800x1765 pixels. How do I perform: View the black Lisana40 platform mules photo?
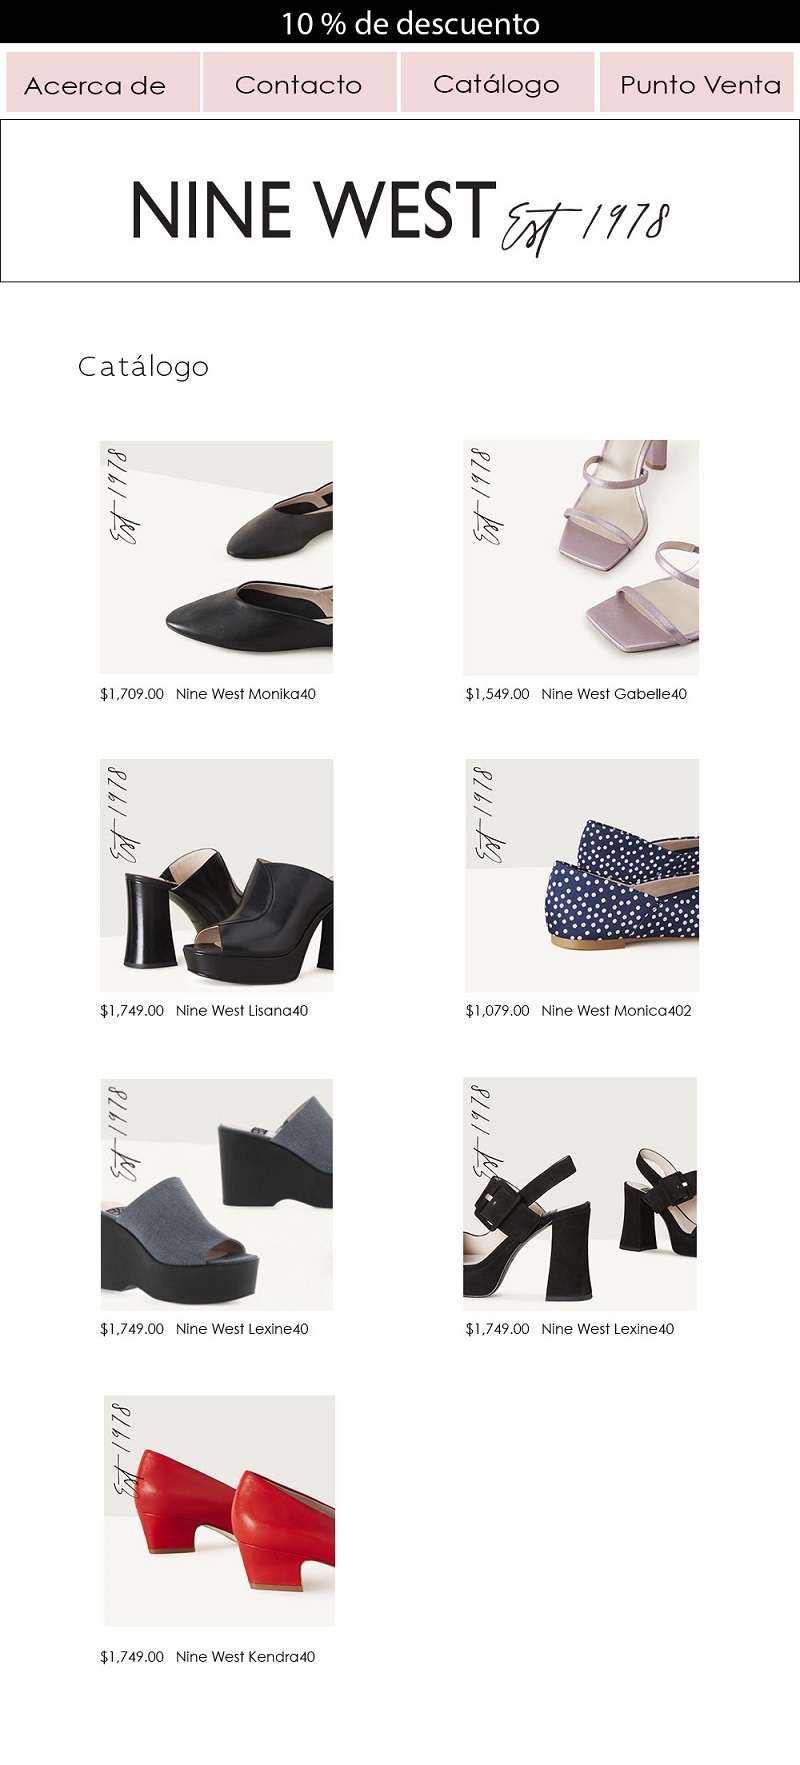point(216,875)
